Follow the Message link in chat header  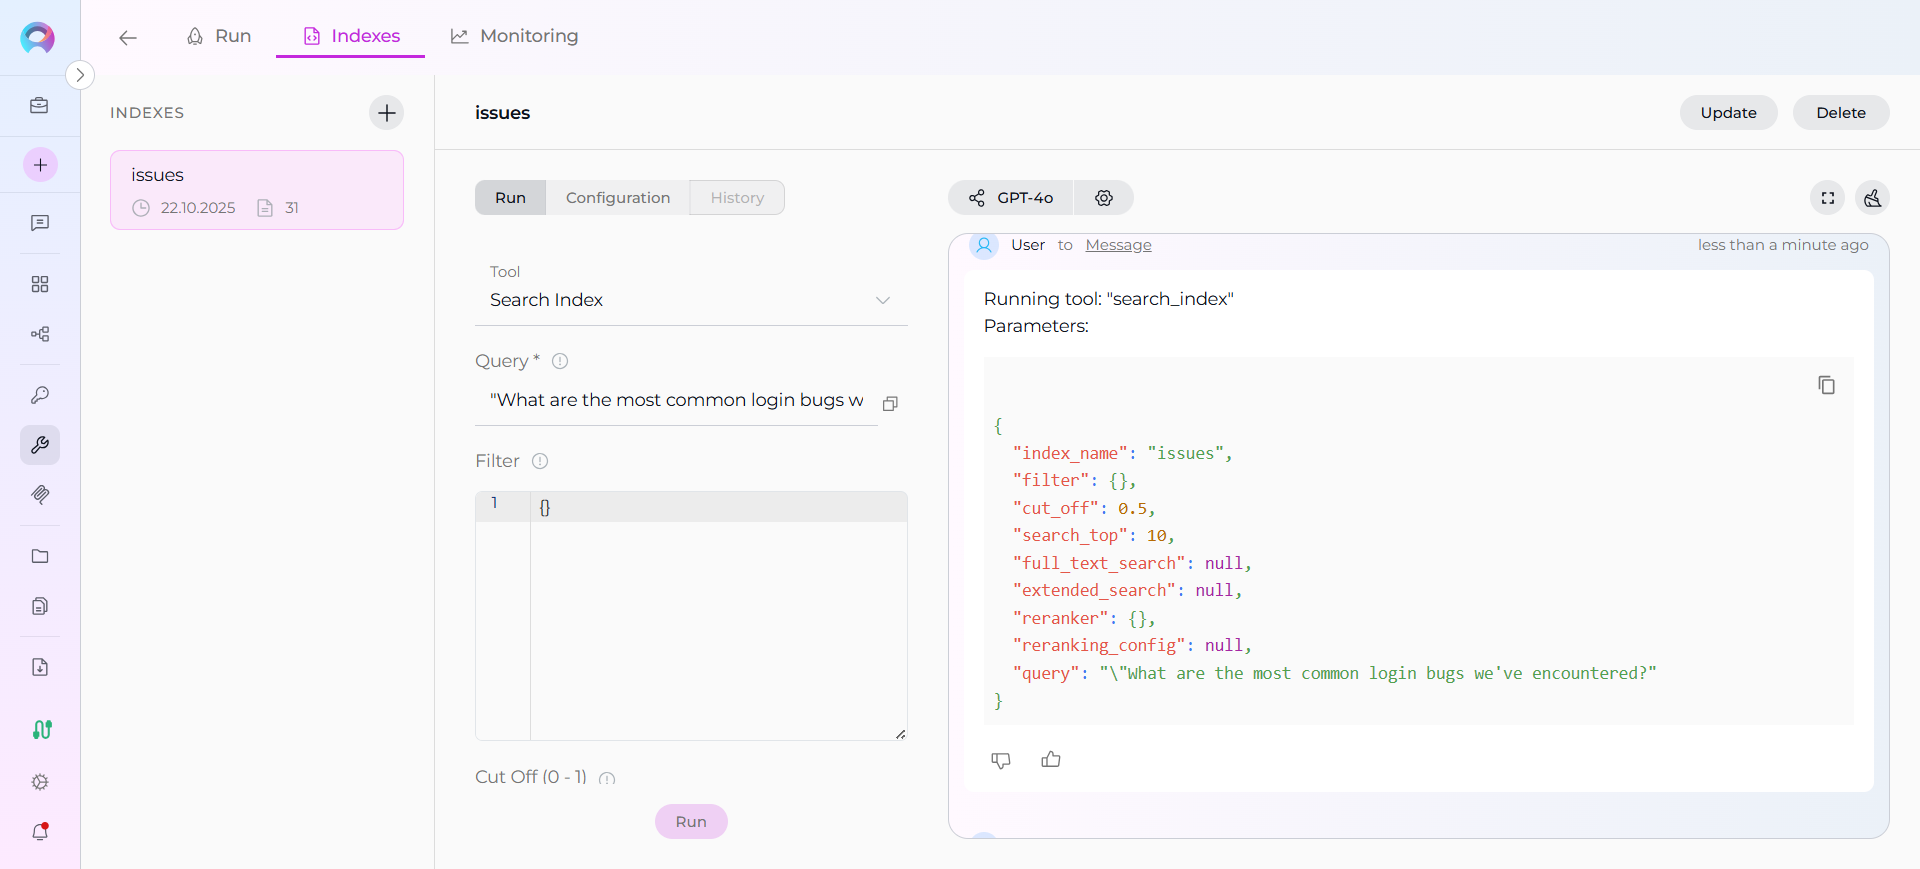click(1118, 245)
